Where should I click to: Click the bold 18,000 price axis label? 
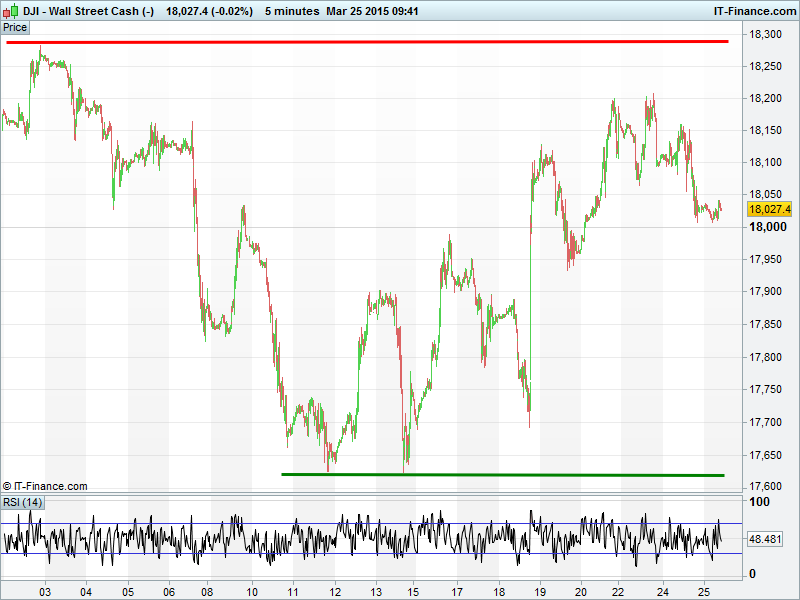[767, 227]
